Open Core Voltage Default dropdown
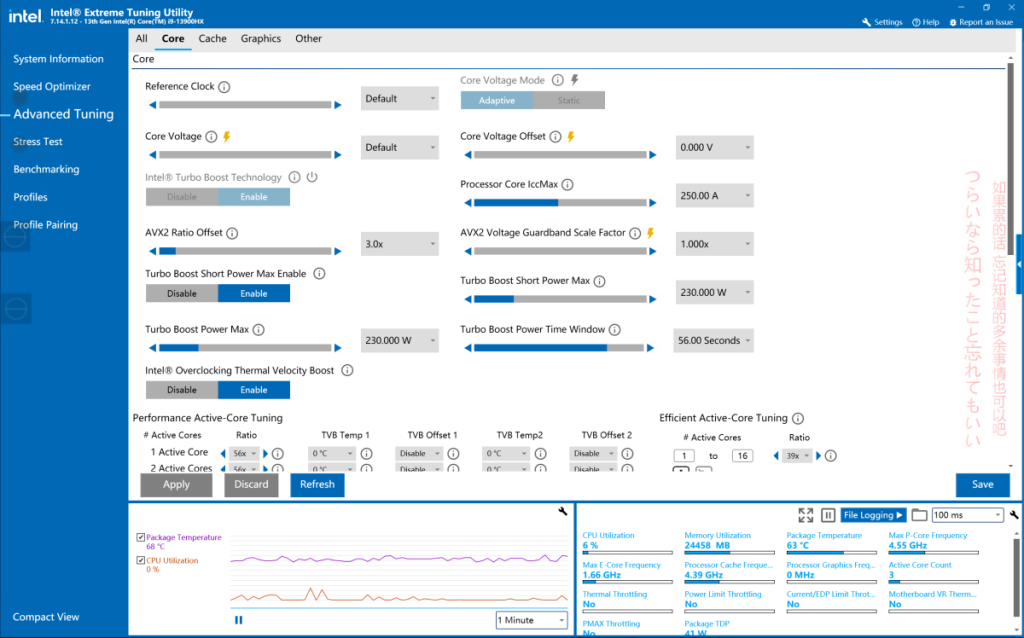The image size is (1024, 638). point(400,148)
